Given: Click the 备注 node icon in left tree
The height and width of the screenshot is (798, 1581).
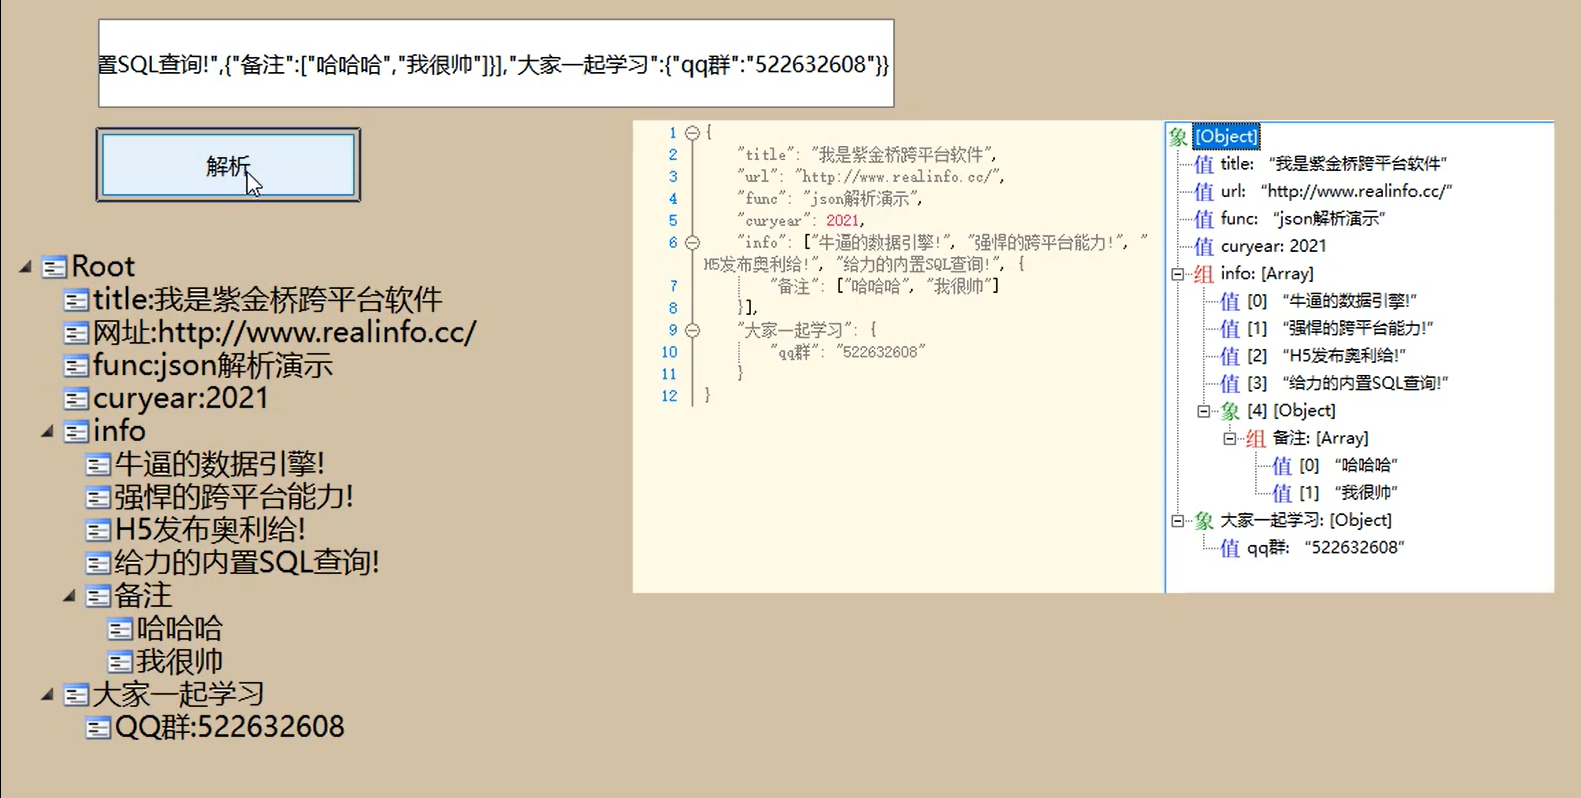Looking at the screenshot, I should 98,597.
